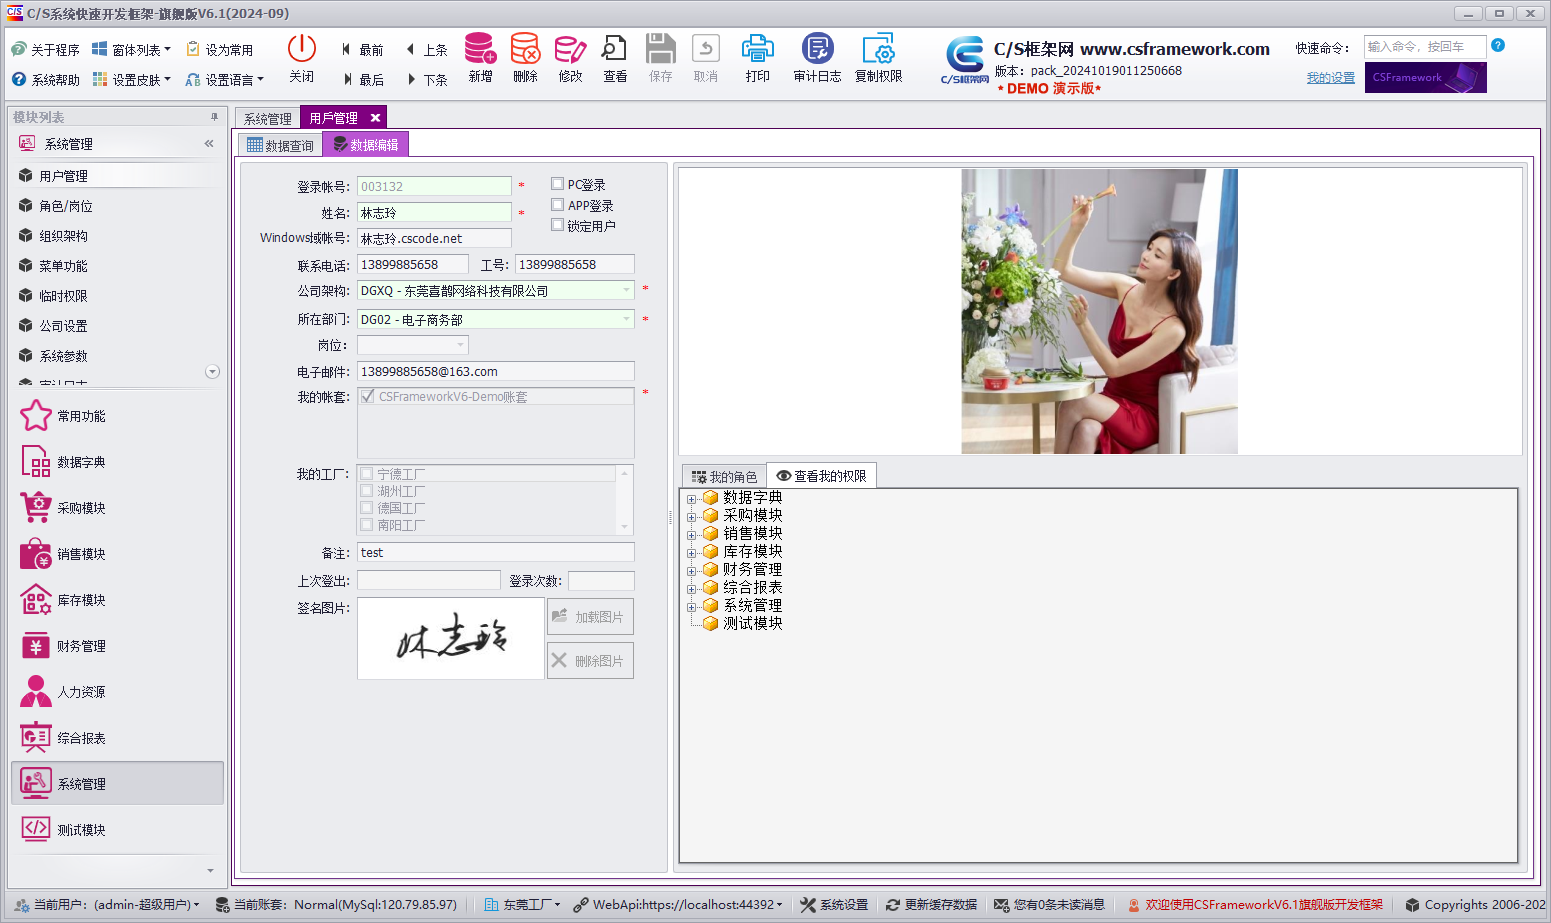The height and width of the screenshot is (923, 1551).
Task: Expand the 采购模块 tree node
Action: 691,516
